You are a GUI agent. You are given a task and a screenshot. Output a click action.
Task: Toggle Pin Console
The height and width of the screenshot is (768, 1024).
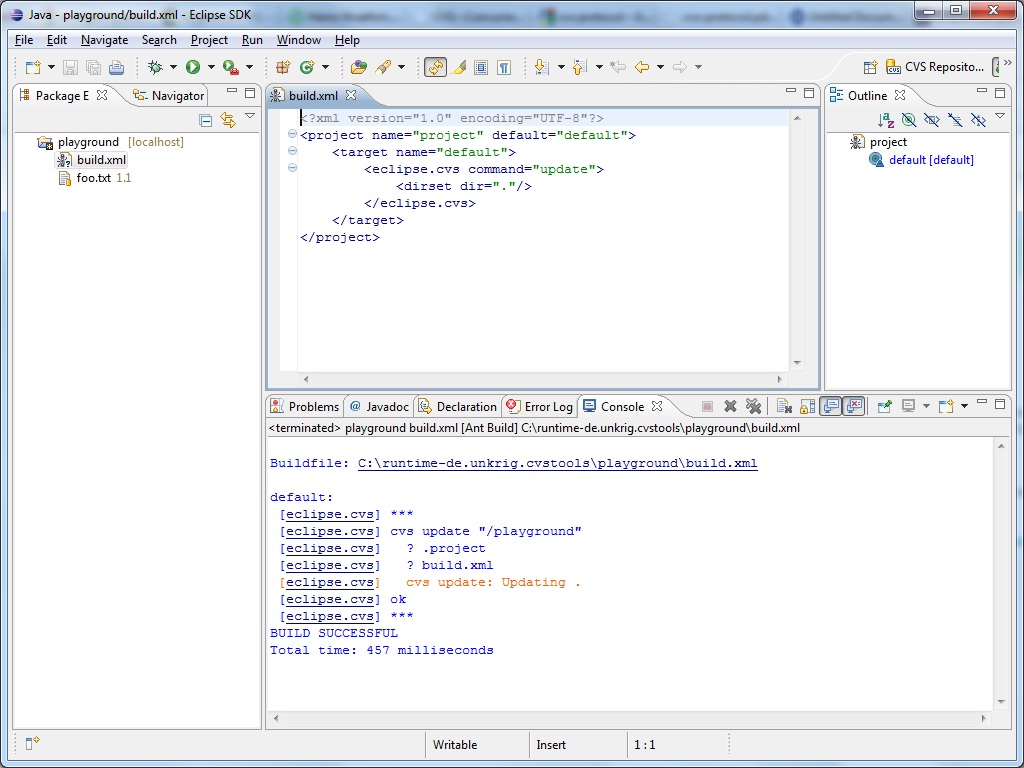pyautogui.click(x=885, y=406)
